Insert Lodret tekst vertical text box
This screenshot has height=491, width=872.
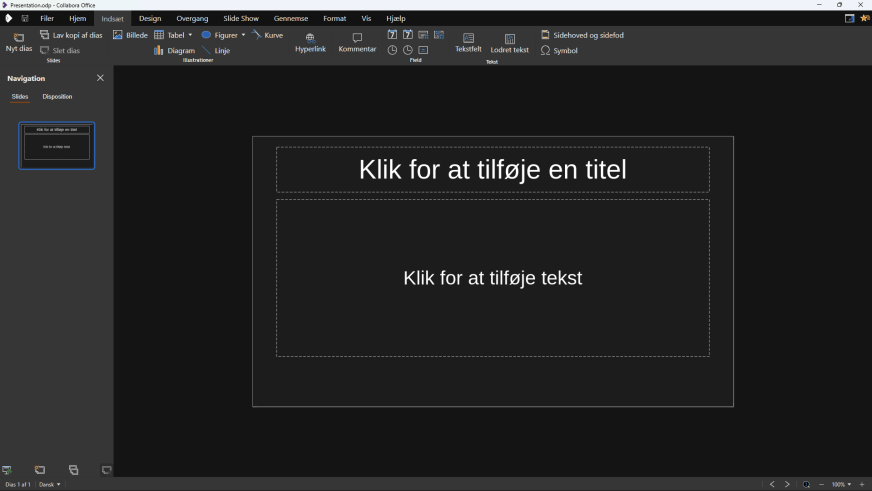509,42
